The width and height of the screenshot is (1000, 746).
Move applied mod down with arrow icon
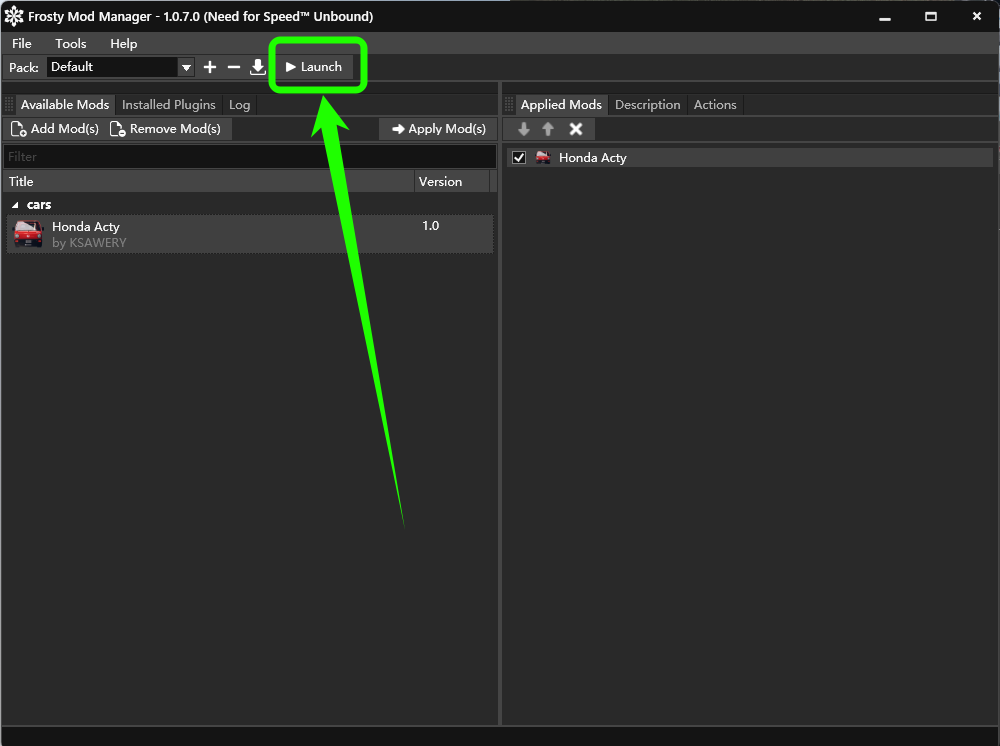tap(524, 129)
